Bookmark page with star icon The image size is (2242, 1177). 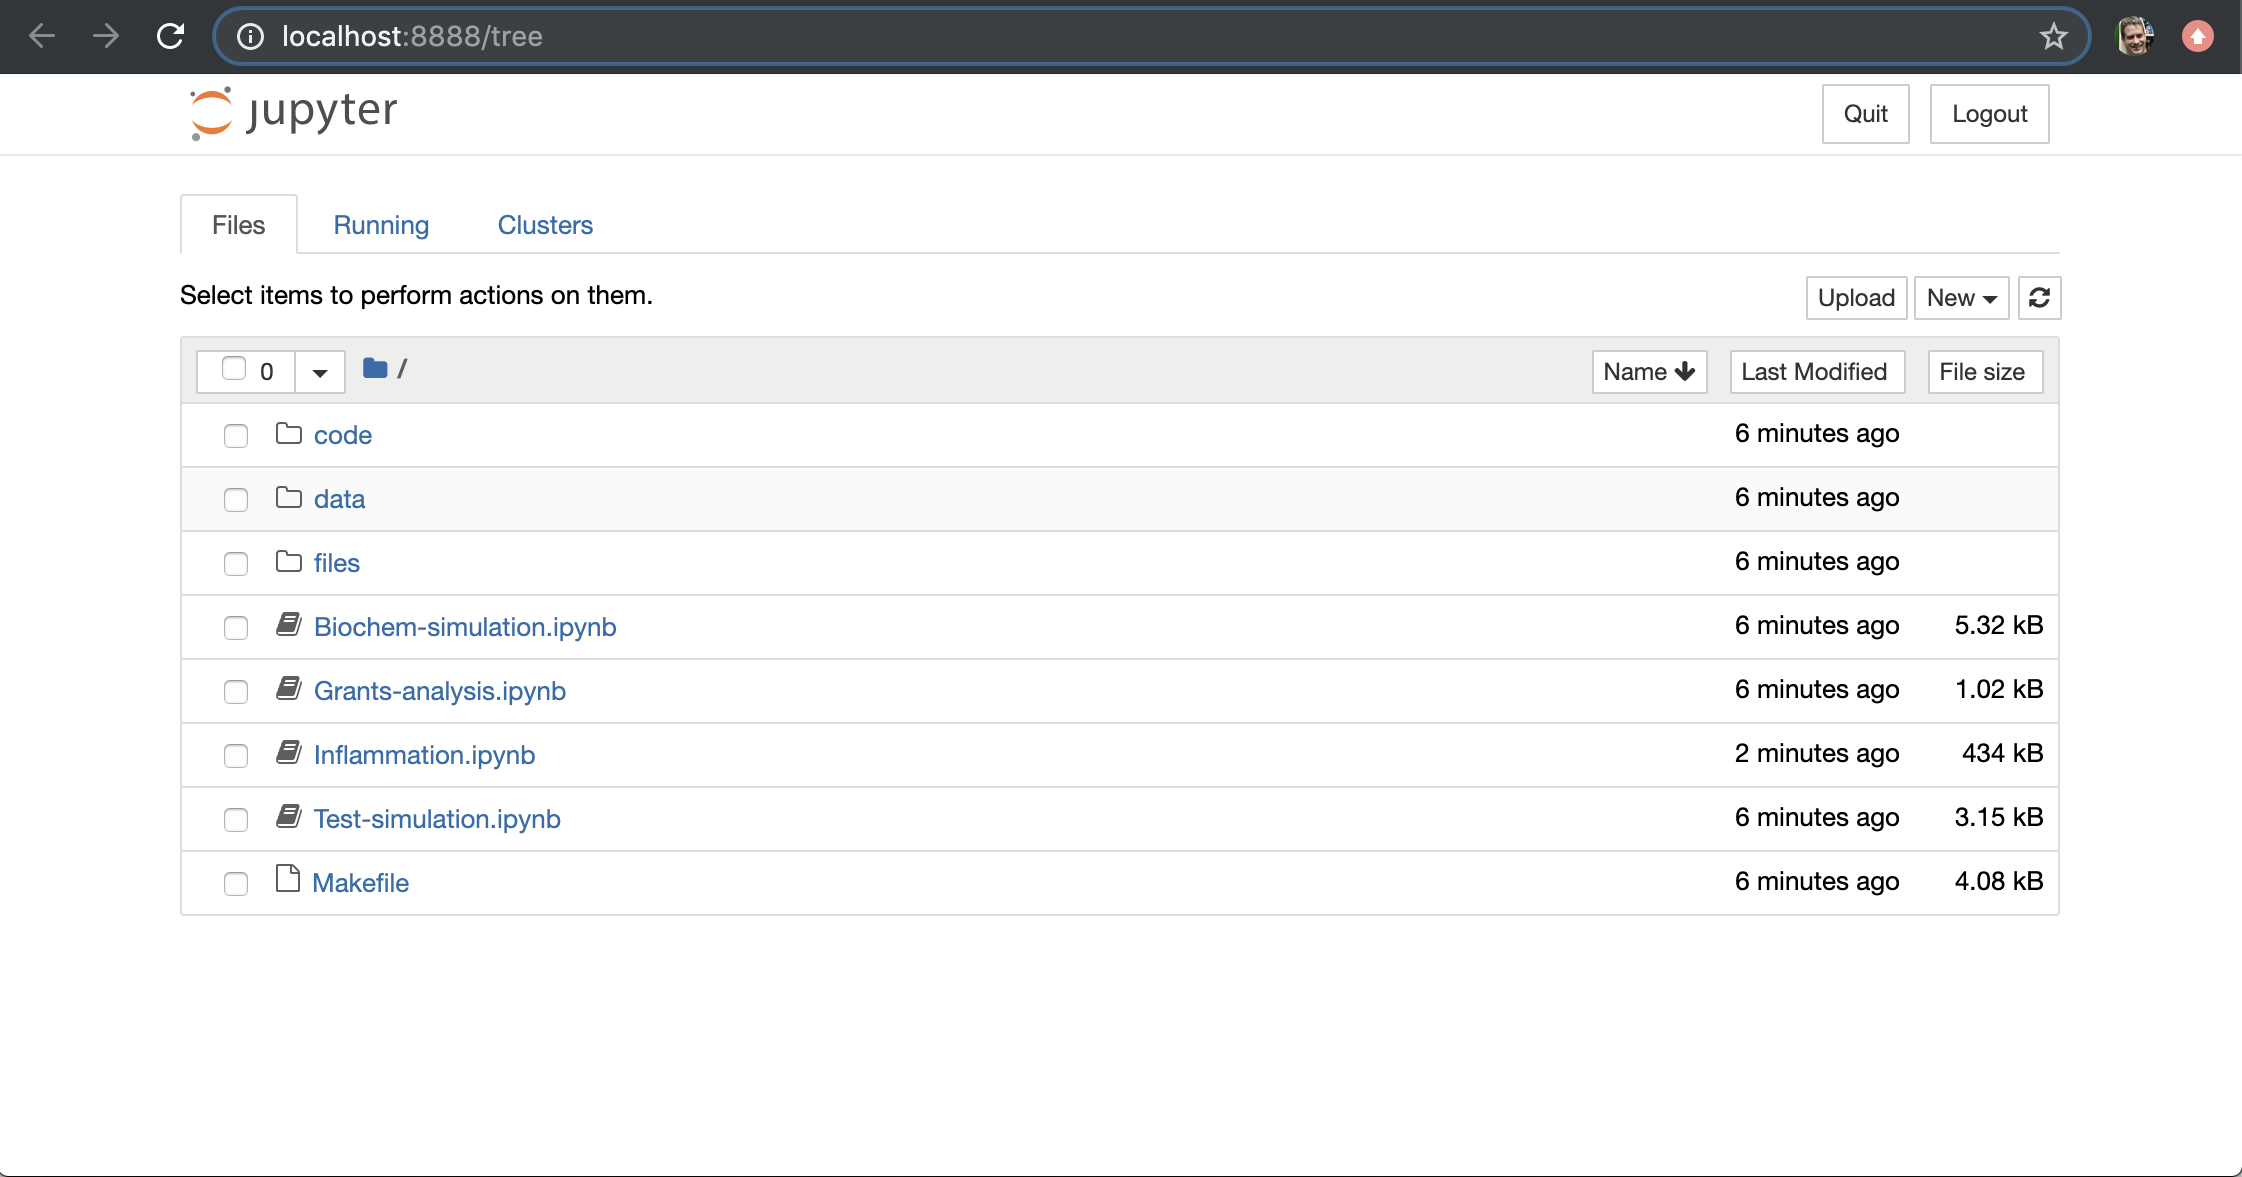[x=2053, y=37]
